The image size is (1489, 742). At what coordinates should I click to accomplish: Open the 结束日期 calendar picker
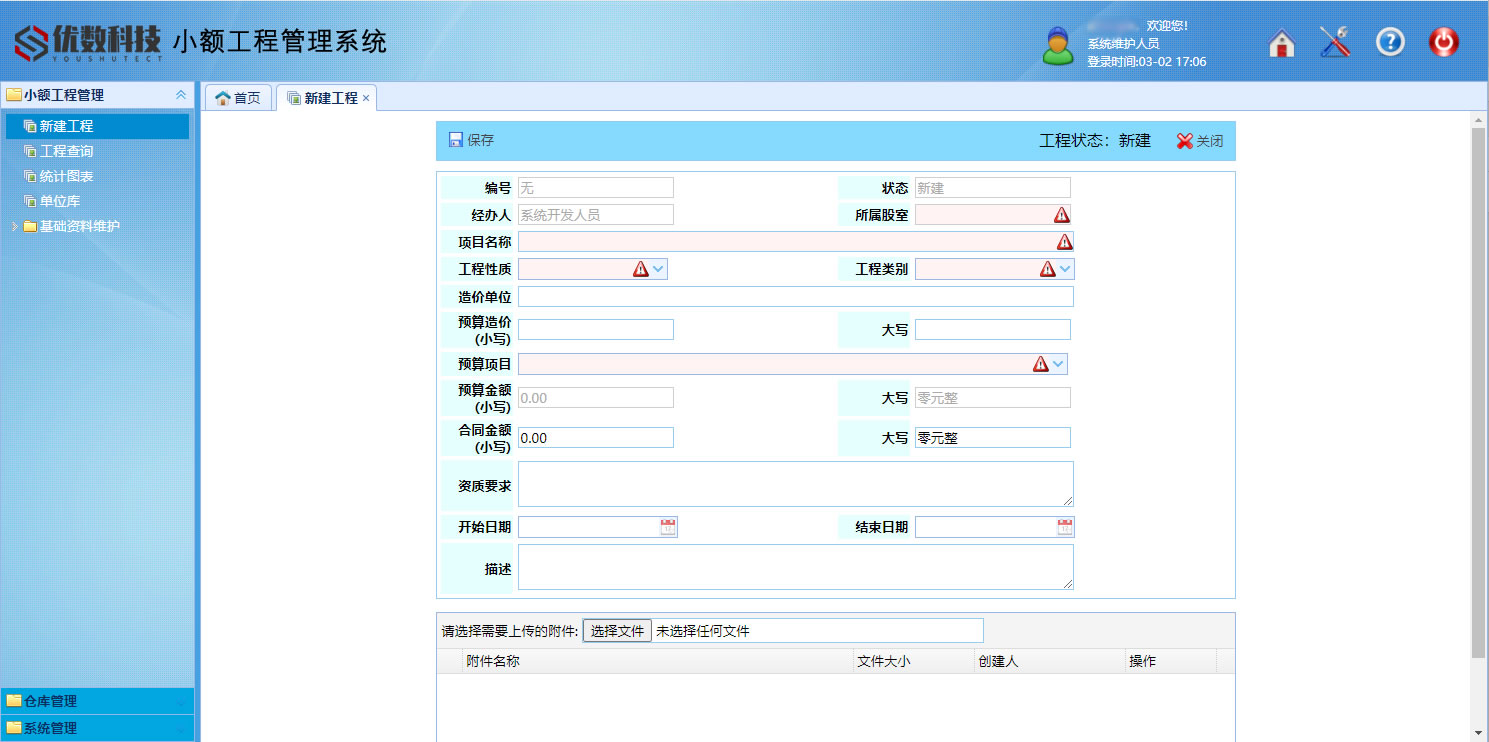coord(1065,527)
